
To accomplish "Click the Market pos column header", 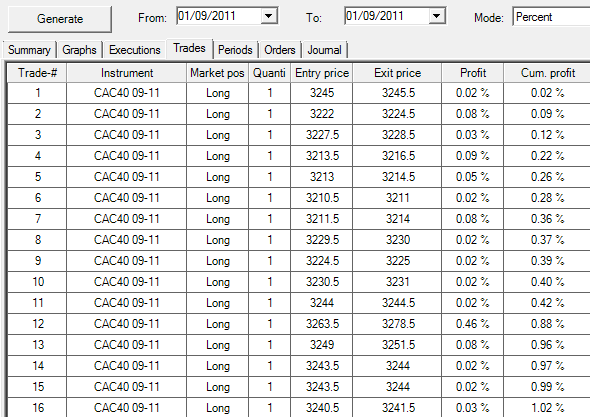I will click(x=217, y=73).
